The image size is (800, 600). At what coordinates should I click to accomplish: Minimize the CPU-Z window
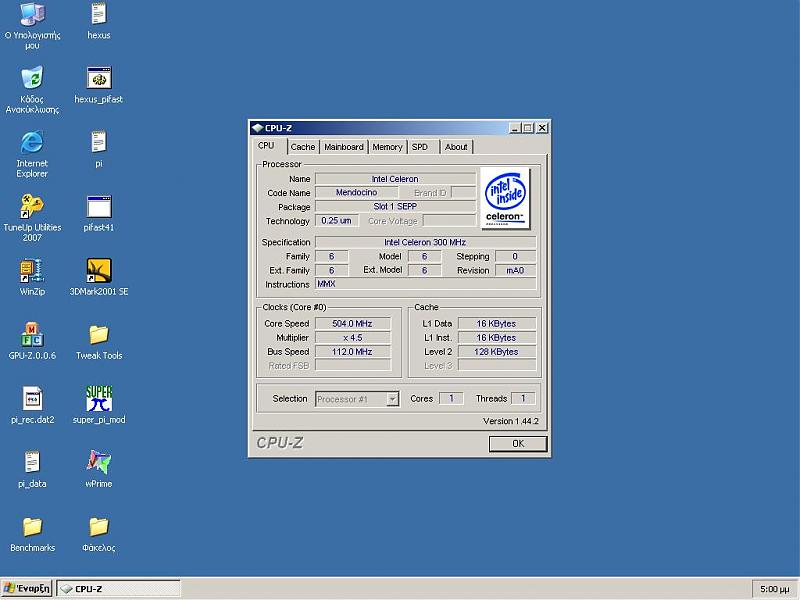[514, 128]
